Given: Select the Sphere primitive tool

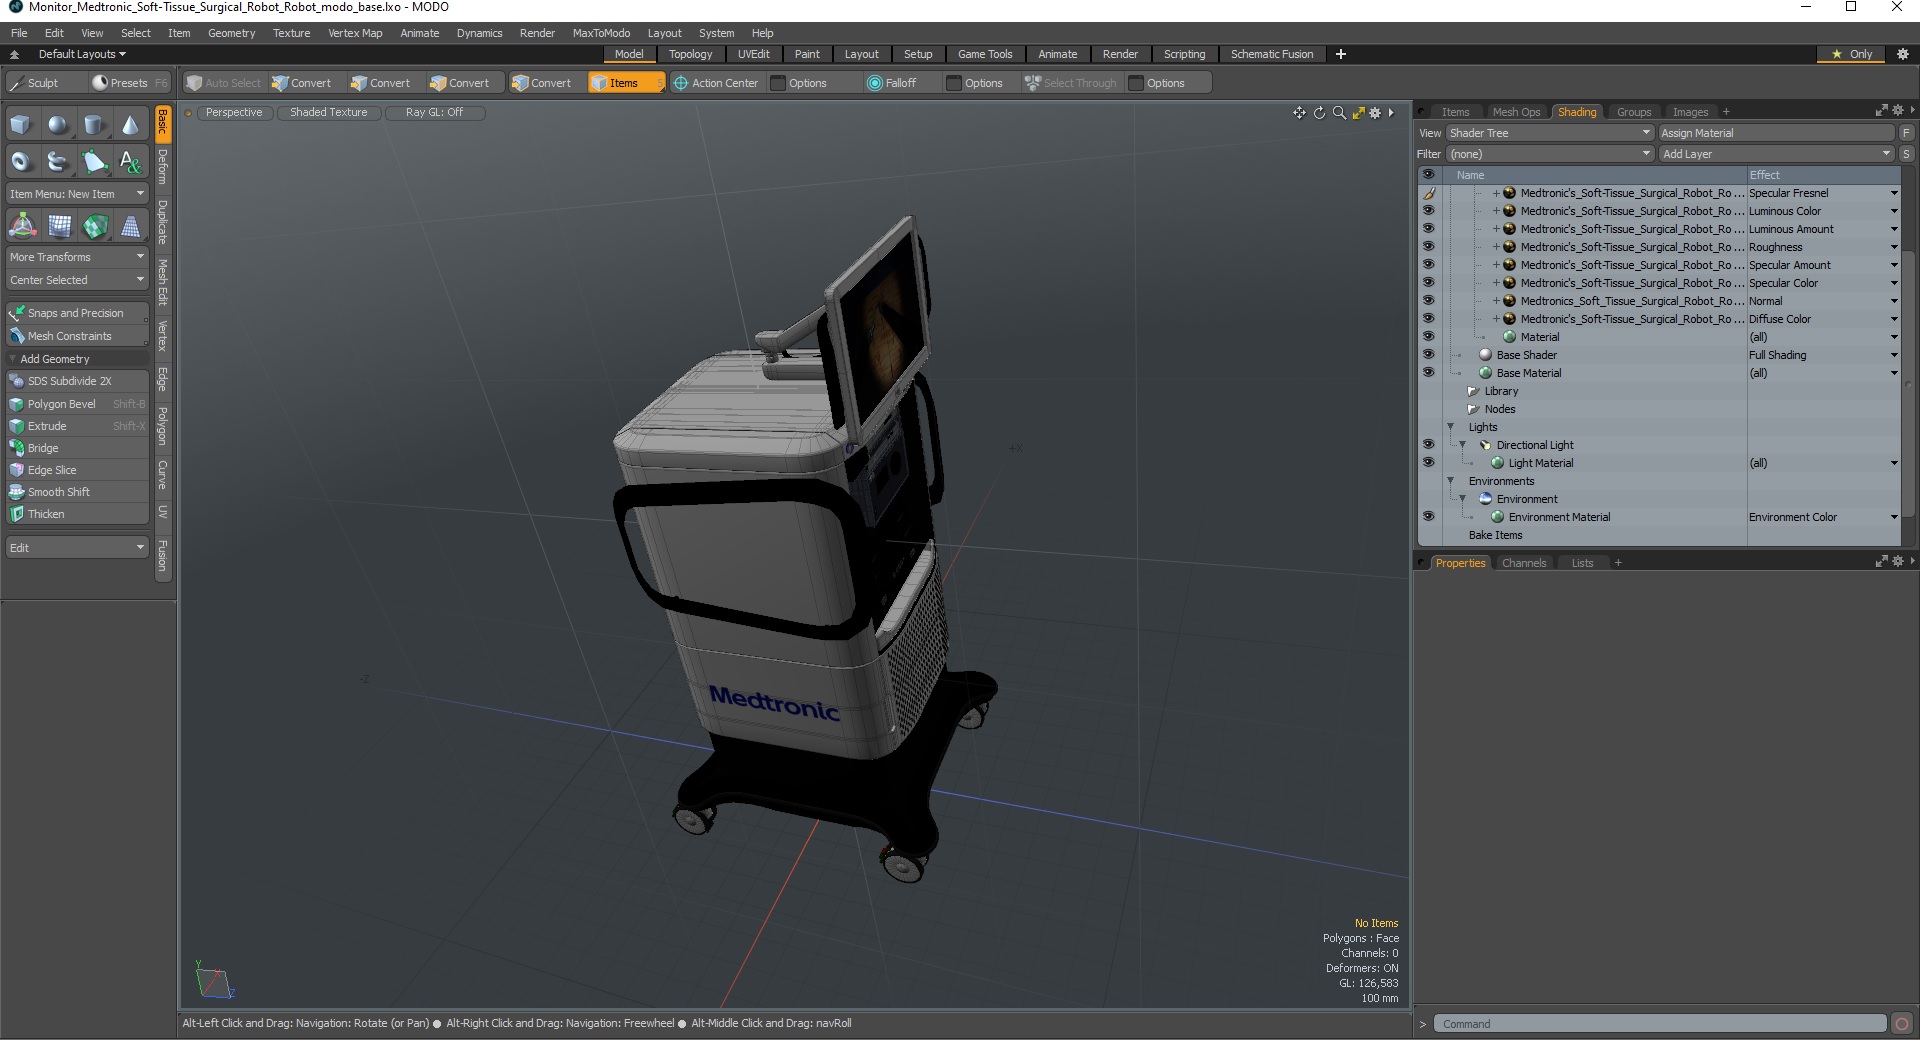Looking at the screenshot, I should point(58,125).
